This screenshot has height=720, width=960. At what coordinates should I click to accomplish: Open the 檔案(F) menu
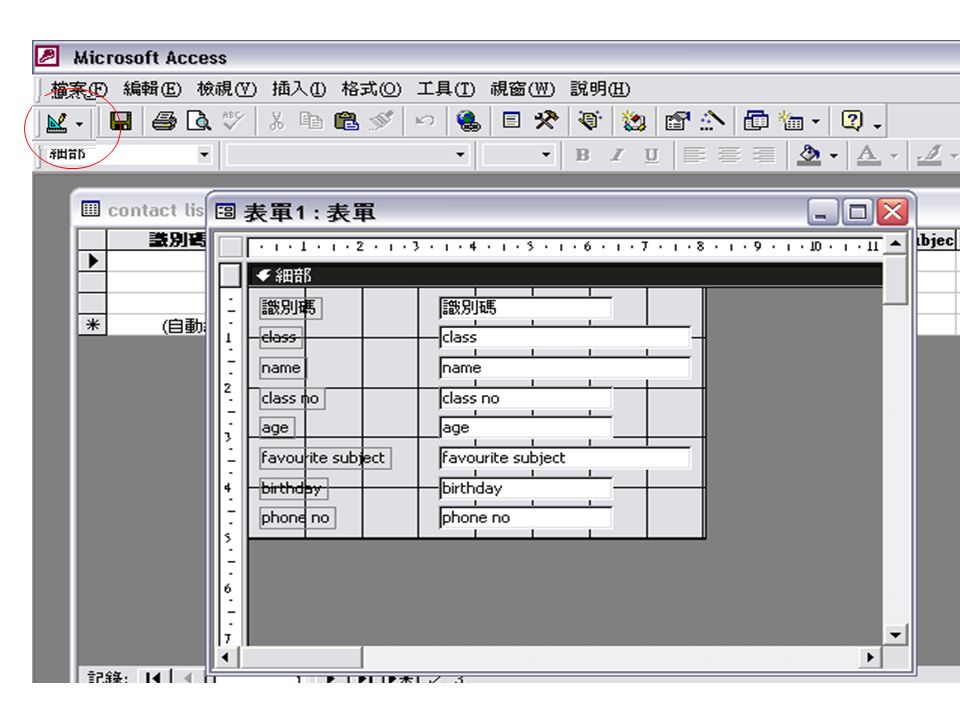pyautogui.click(x=79, y=90)
